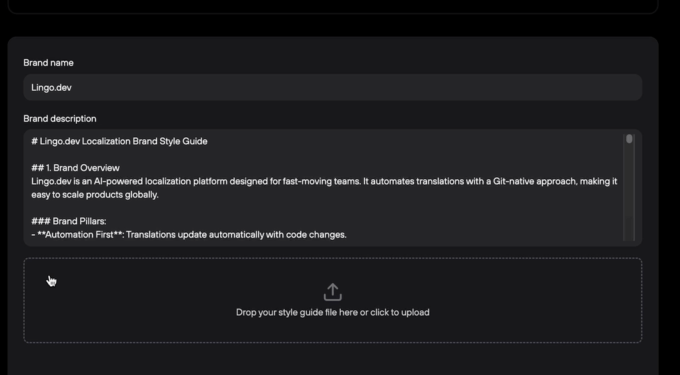680x375 pixels.
Task: Click the 'Brand name' label
Action: coord(48,63)
